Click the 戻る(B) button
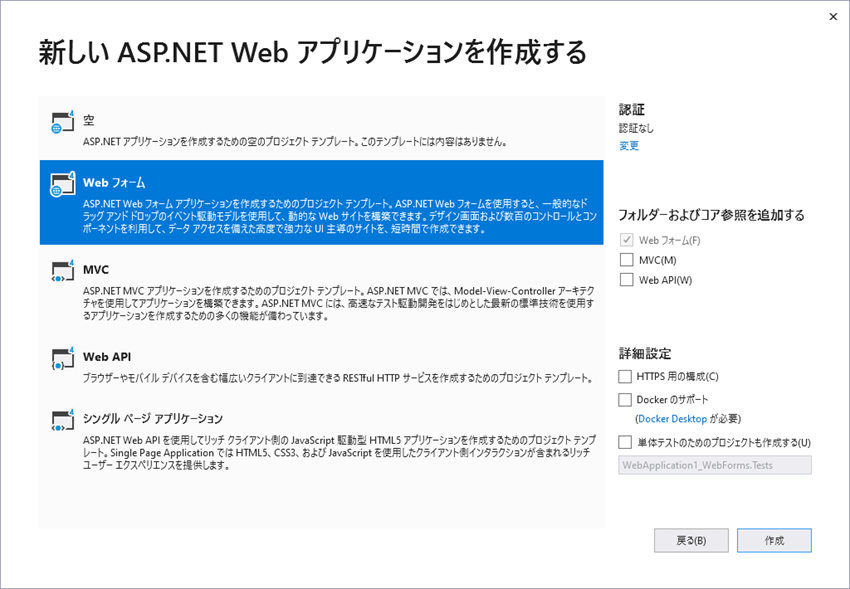The height and width of the screenshot is (589, 850). pyautogui.click(x=691, y=540)
